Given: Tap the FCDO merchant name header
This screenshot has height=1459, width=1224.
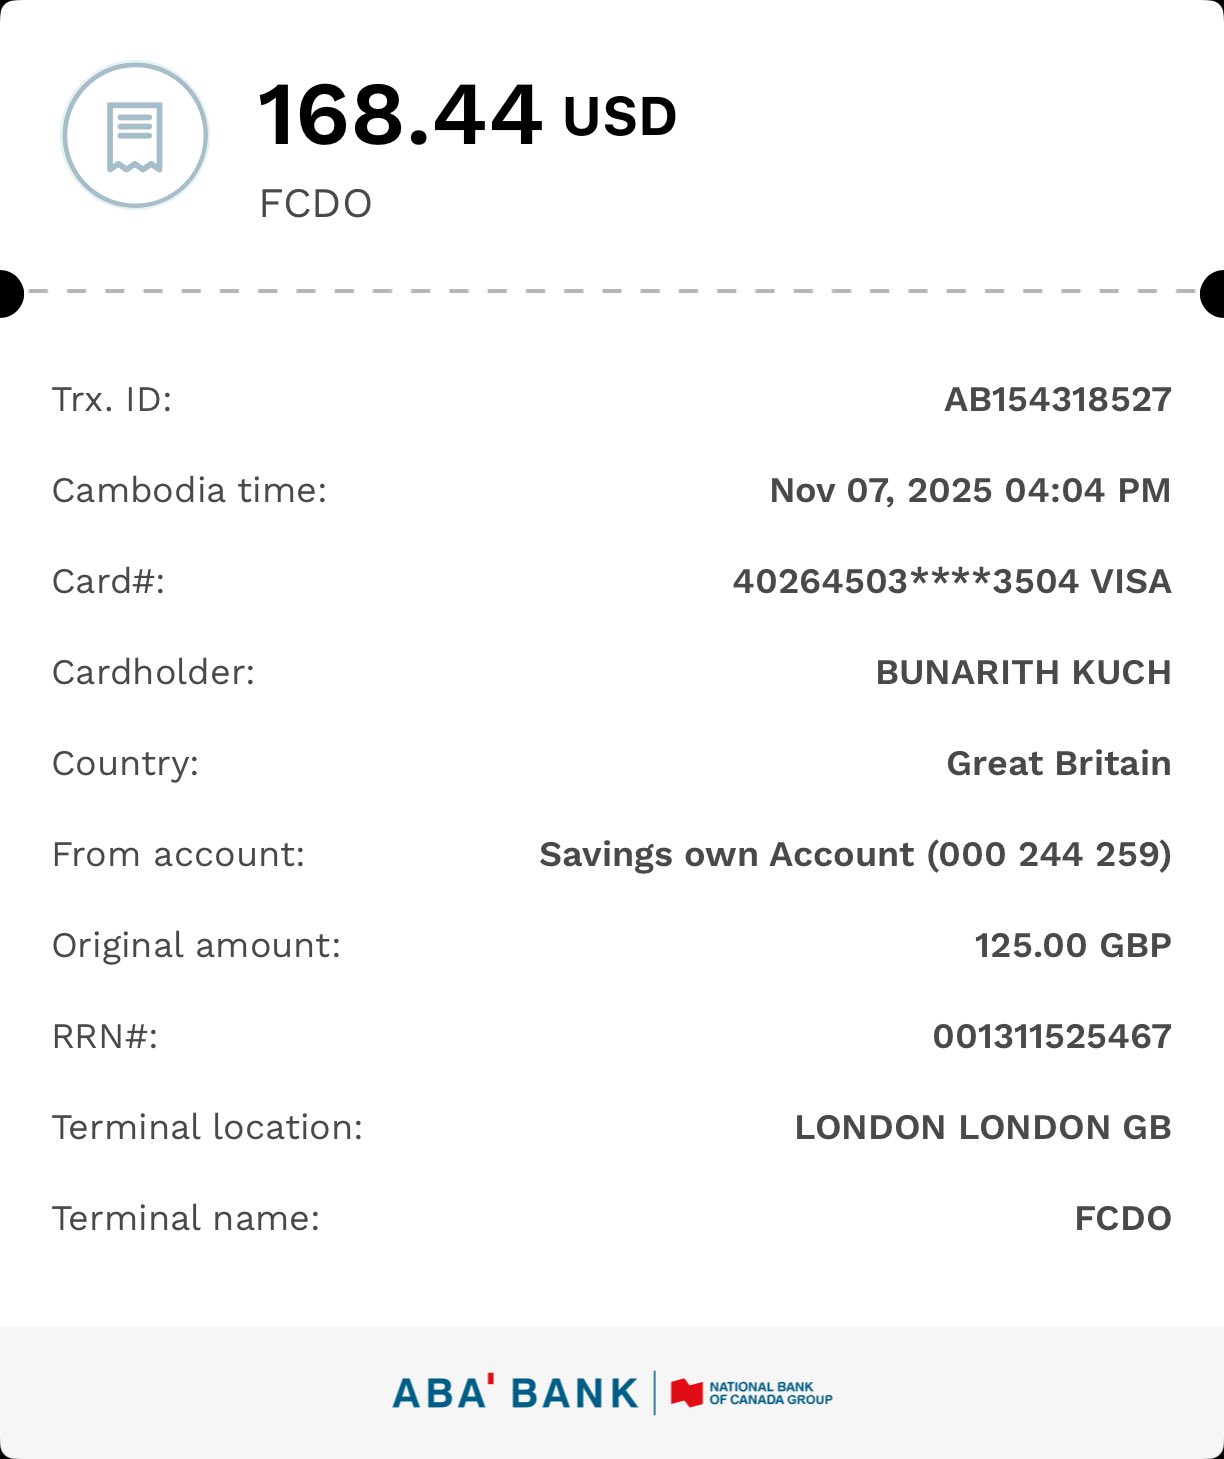Looking at the screenshot, I should [315, 204].
